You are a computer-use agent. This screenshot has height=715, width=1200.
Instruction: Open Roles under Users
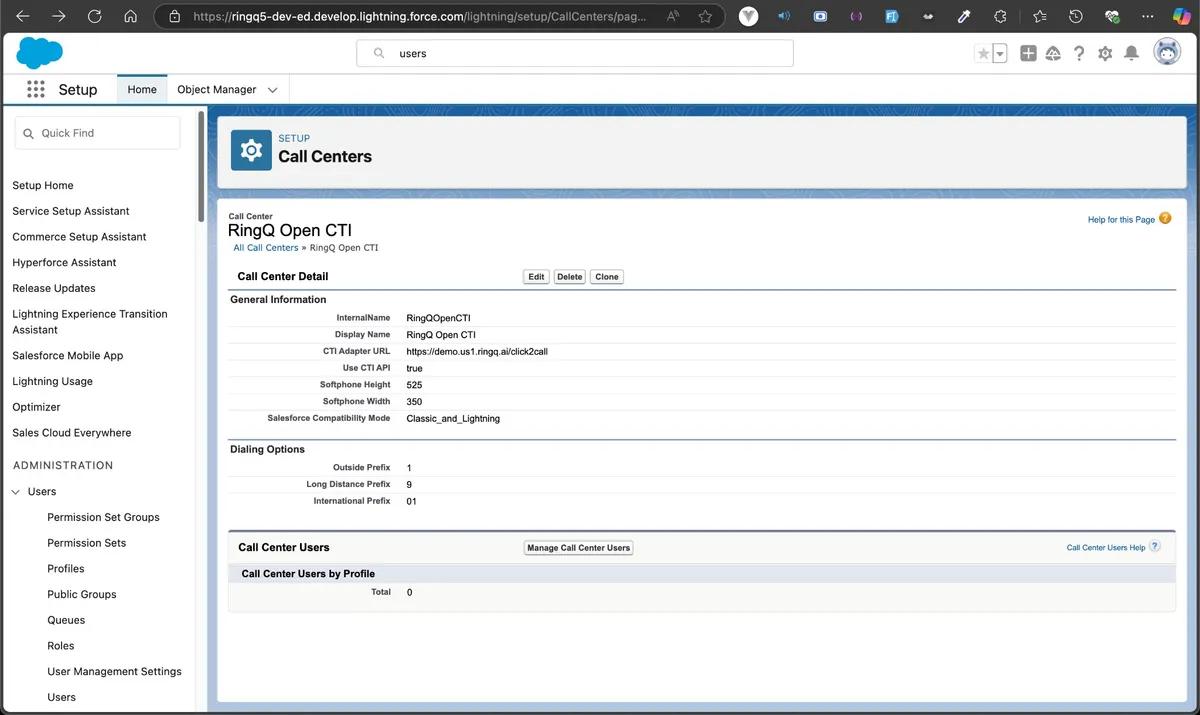[x=61, y=646]
